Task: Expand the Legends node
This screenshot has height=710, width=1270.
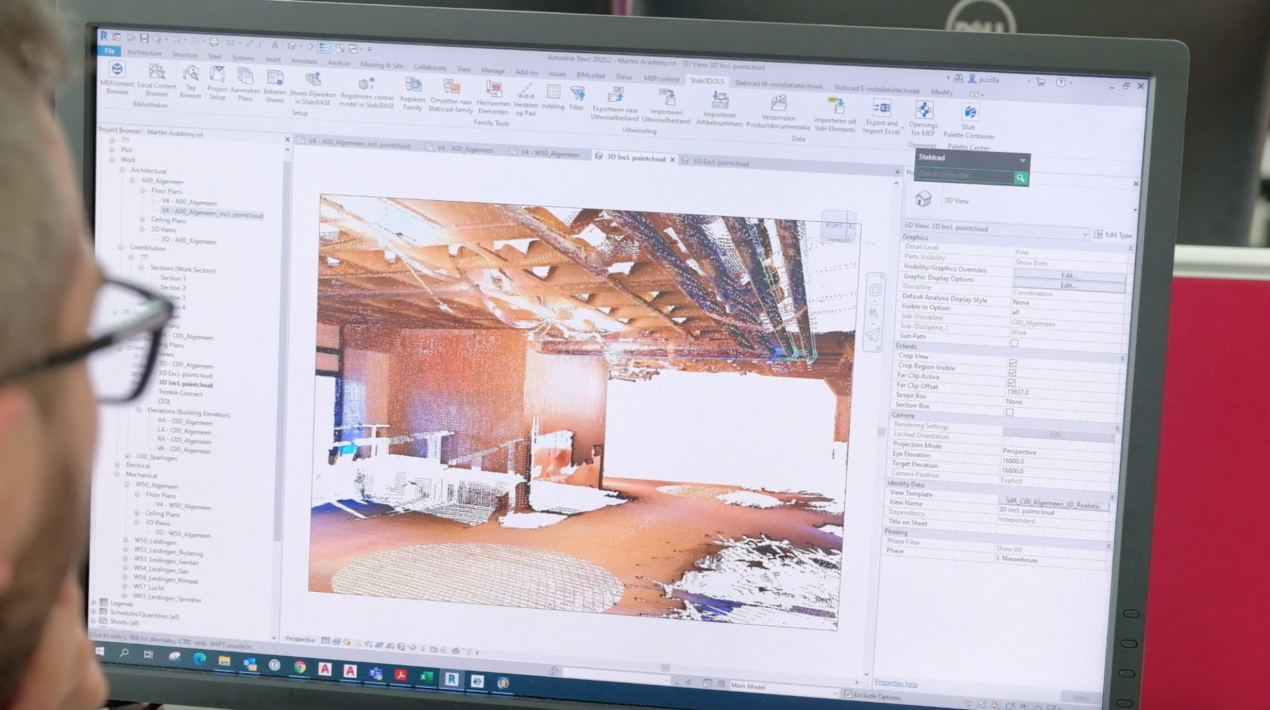Action: click(x=95, y=603)
